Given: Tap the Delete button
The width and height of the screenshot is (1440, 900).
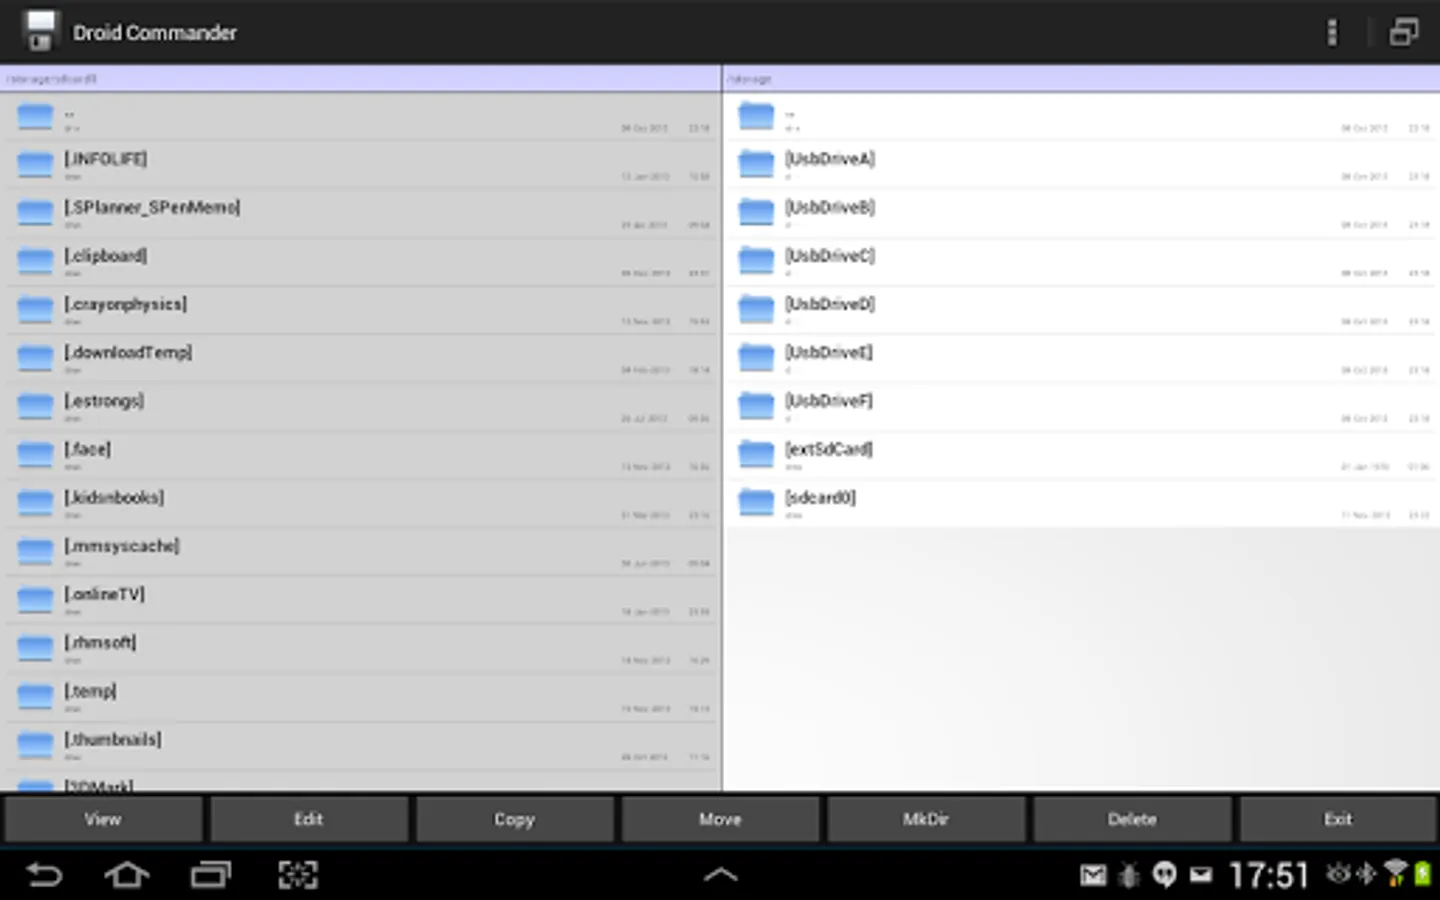Looking at the screenshot, I should coord(1132,820).
